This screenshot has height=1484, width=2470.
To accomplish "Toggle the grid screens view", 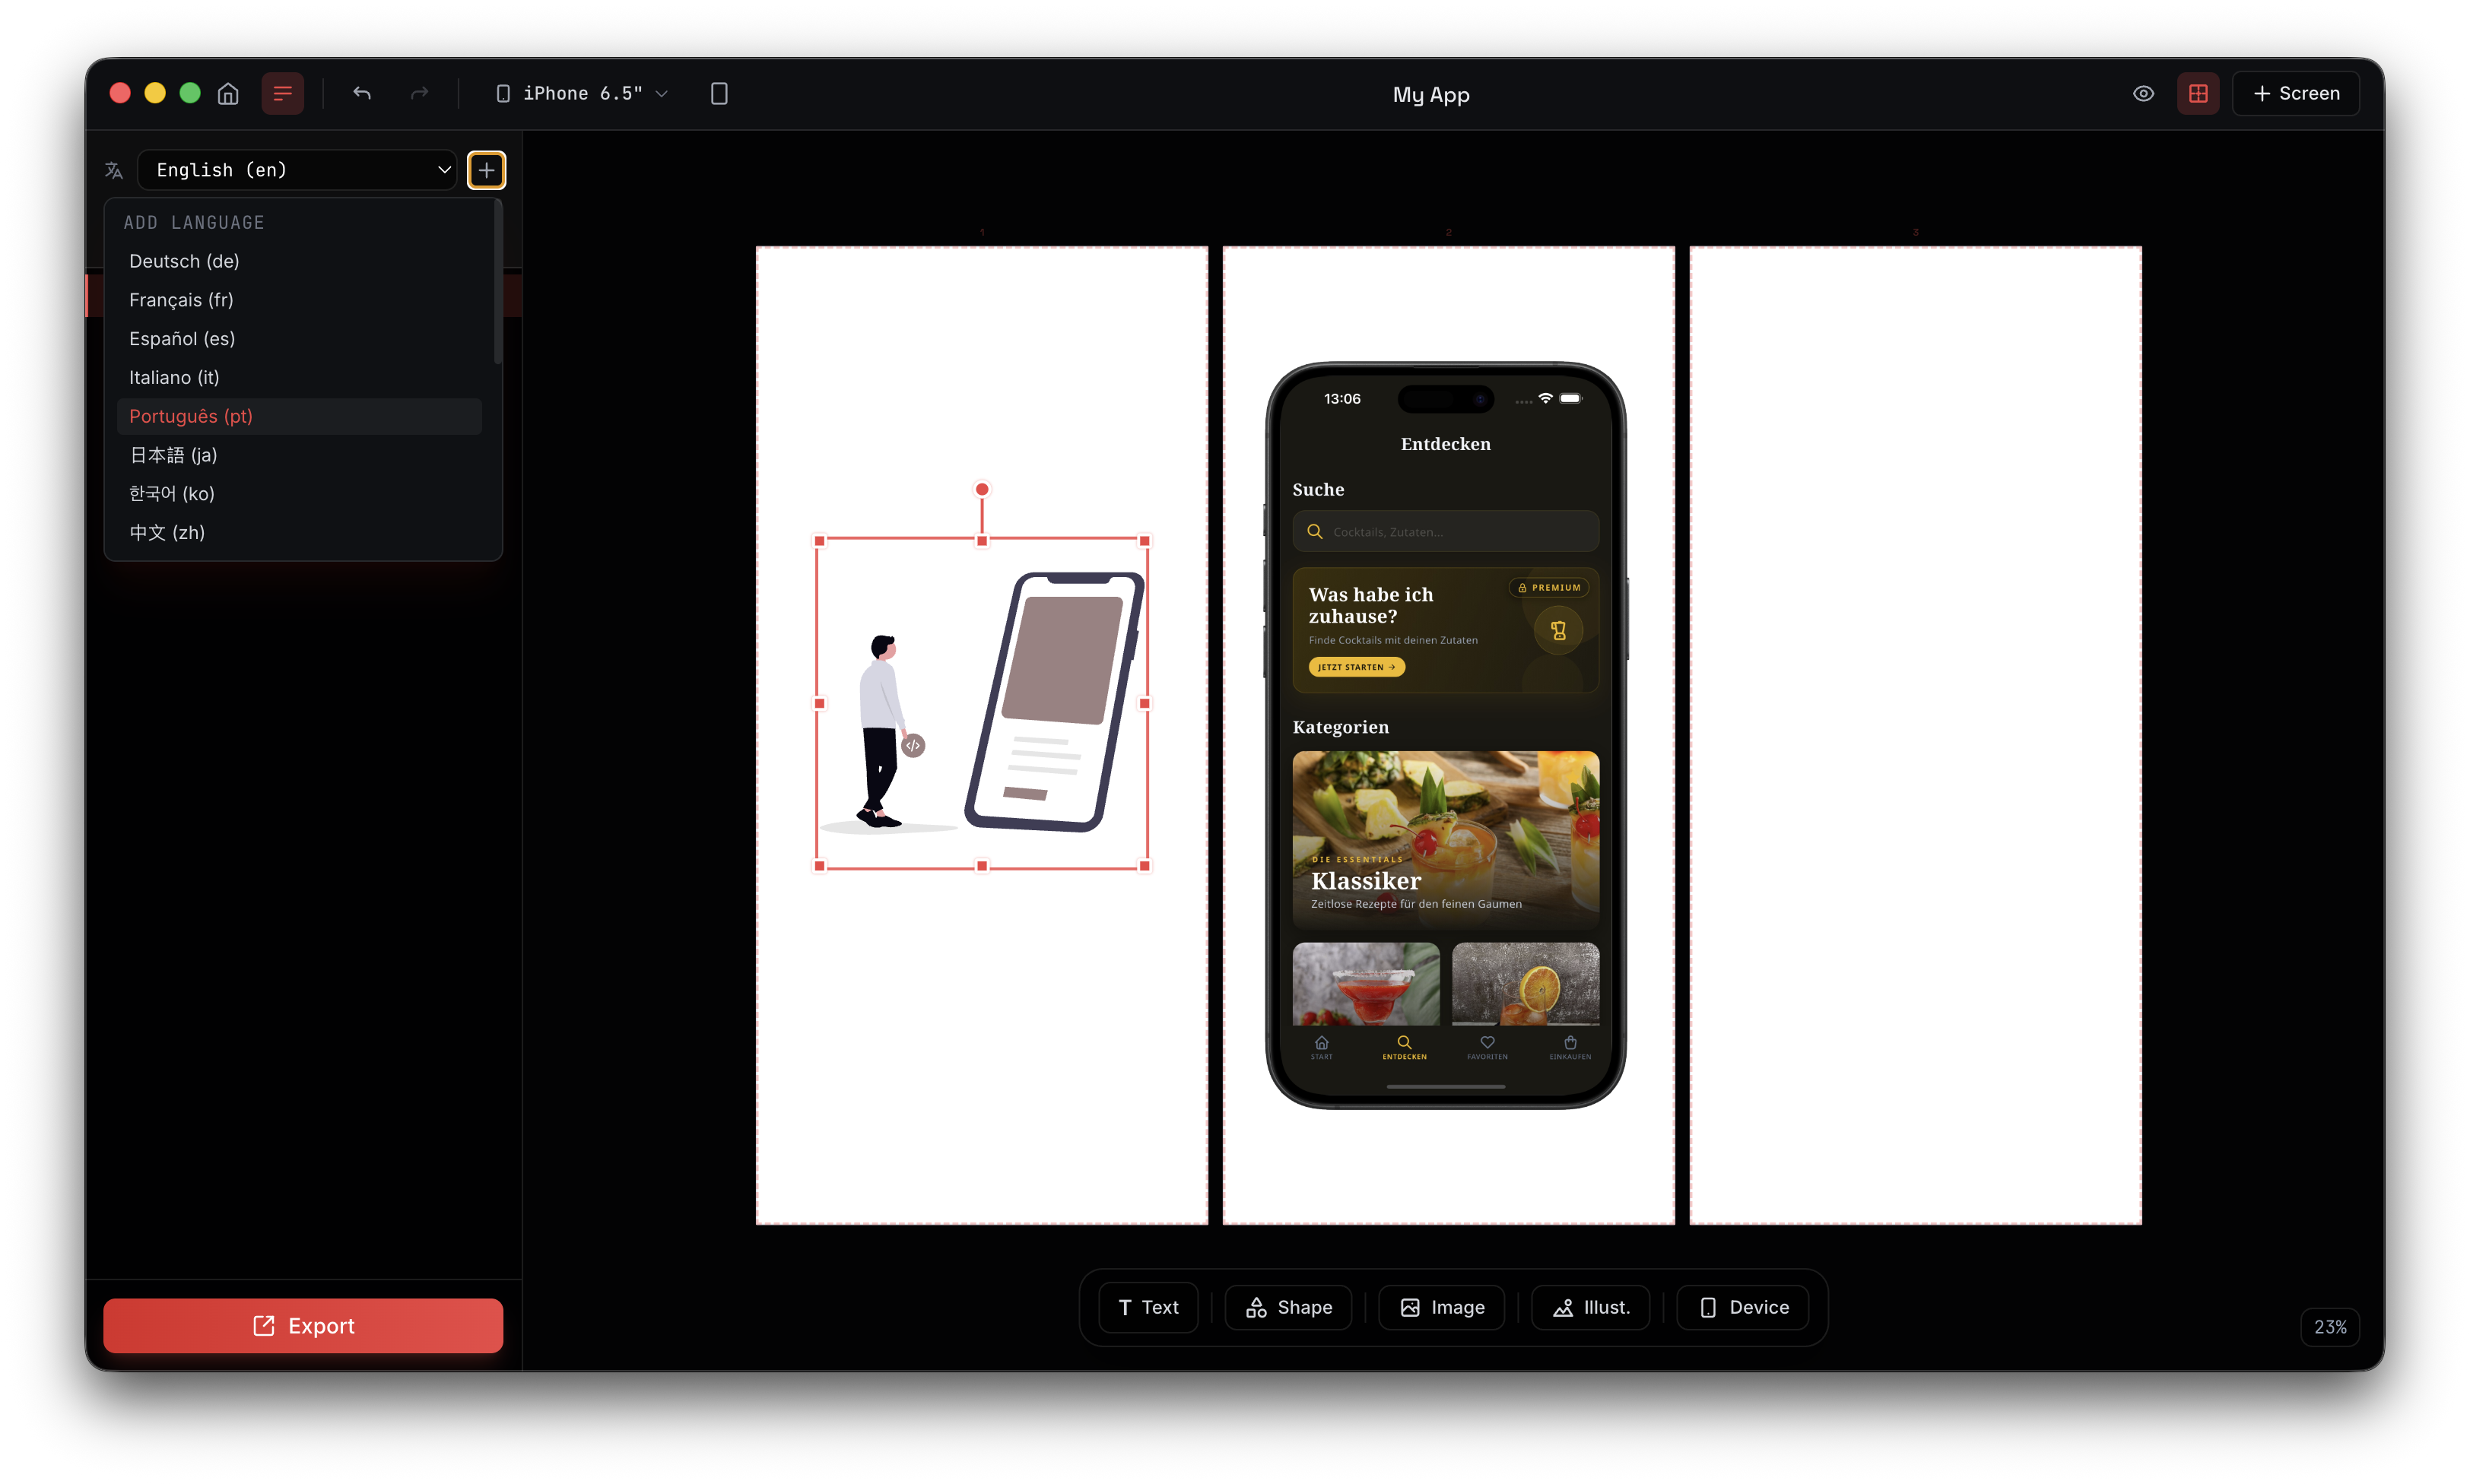I will pos(2197,93).
